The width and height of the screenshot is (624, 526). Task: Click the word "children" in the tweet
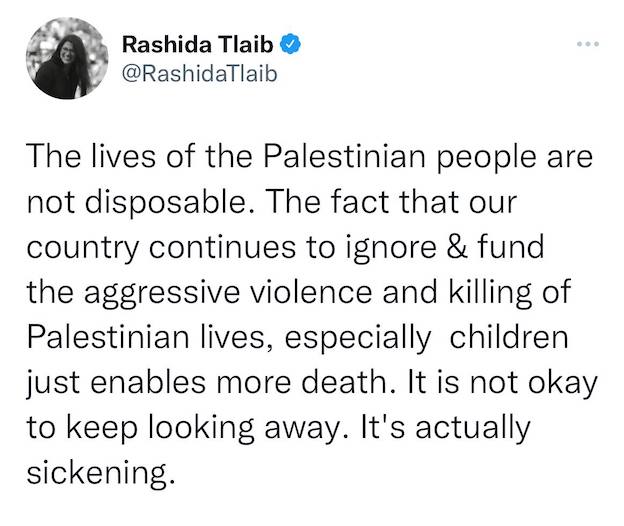pos(509,337)
